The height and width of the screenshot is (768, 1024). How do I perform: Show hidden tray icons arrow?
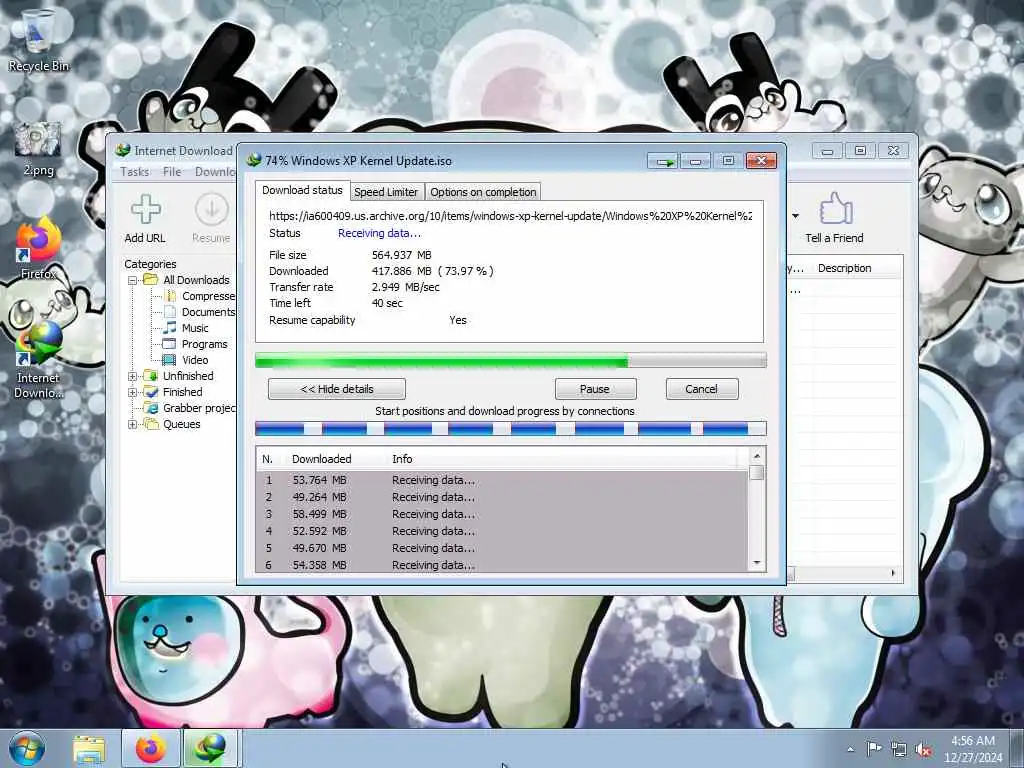pos(850,749)
